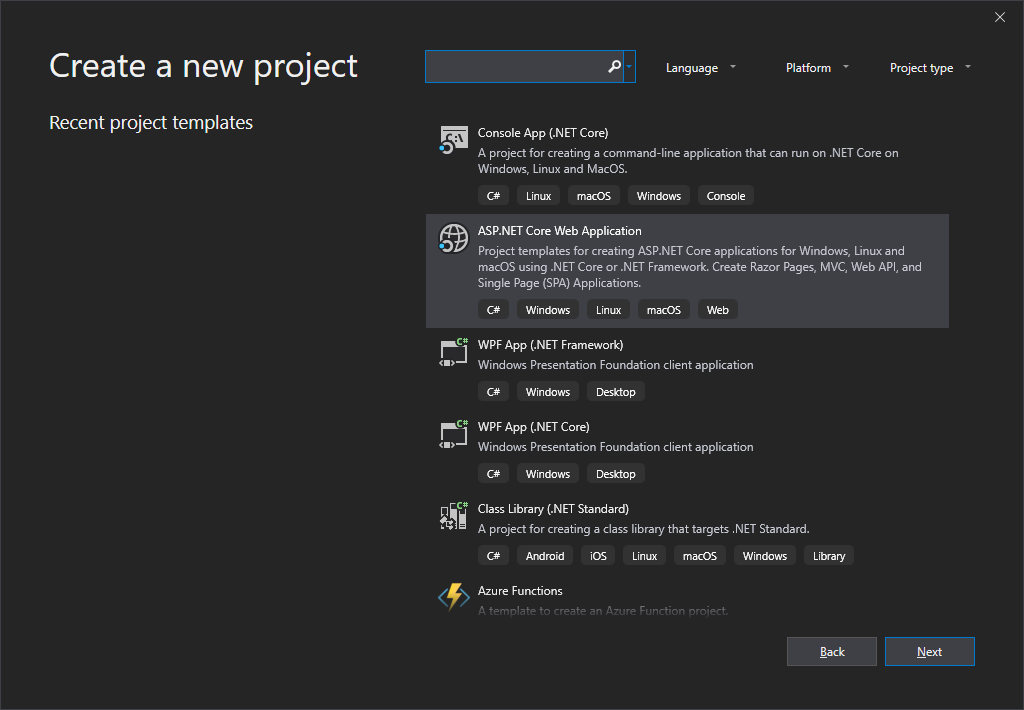Click the Windows tag under WPF App (.NET Core)
This screenshot has height=710, width=1024.
(x=547, y=474)
